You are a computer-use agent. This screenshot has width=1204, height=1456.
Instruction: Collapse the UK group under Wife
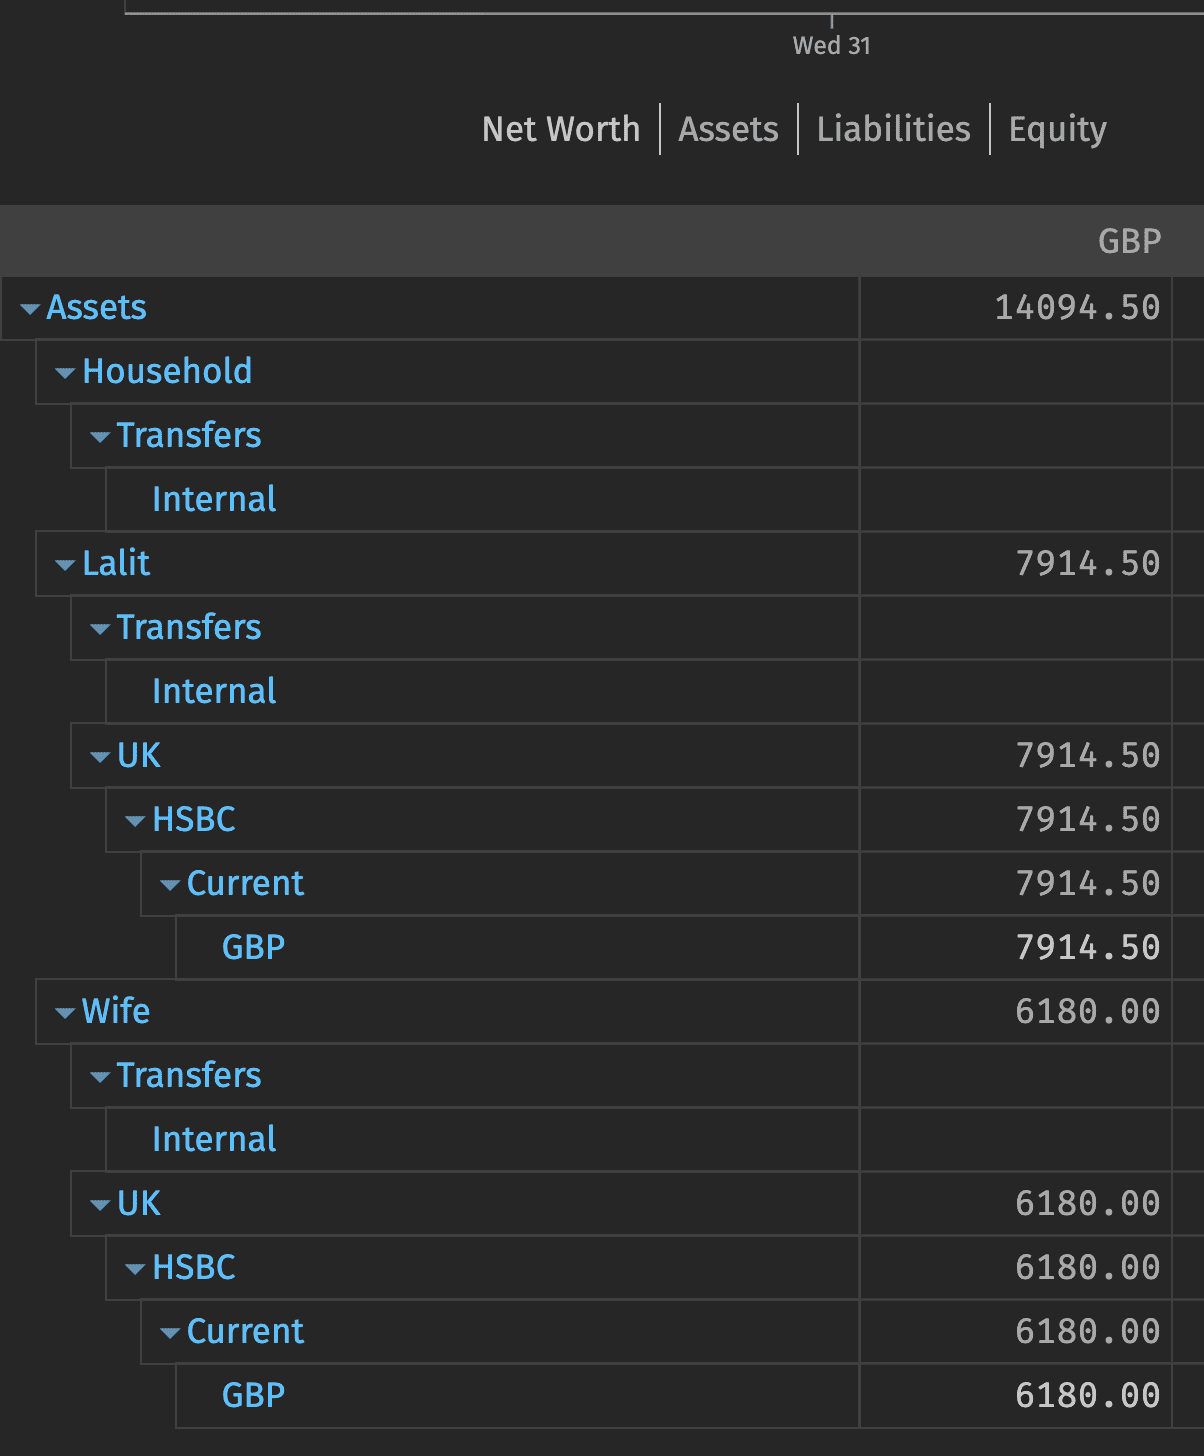point(99,1204)
